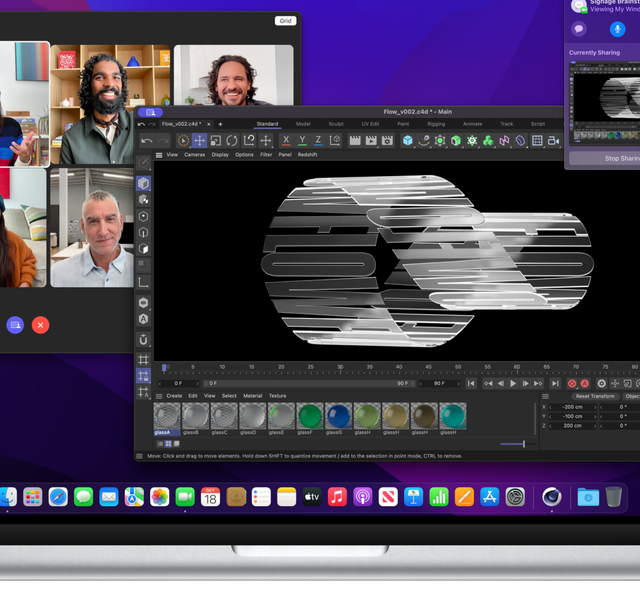Select Model mode cube in left palette
Image resolution: width=640 pixels, height=609 pixels.
click(143, 183)
